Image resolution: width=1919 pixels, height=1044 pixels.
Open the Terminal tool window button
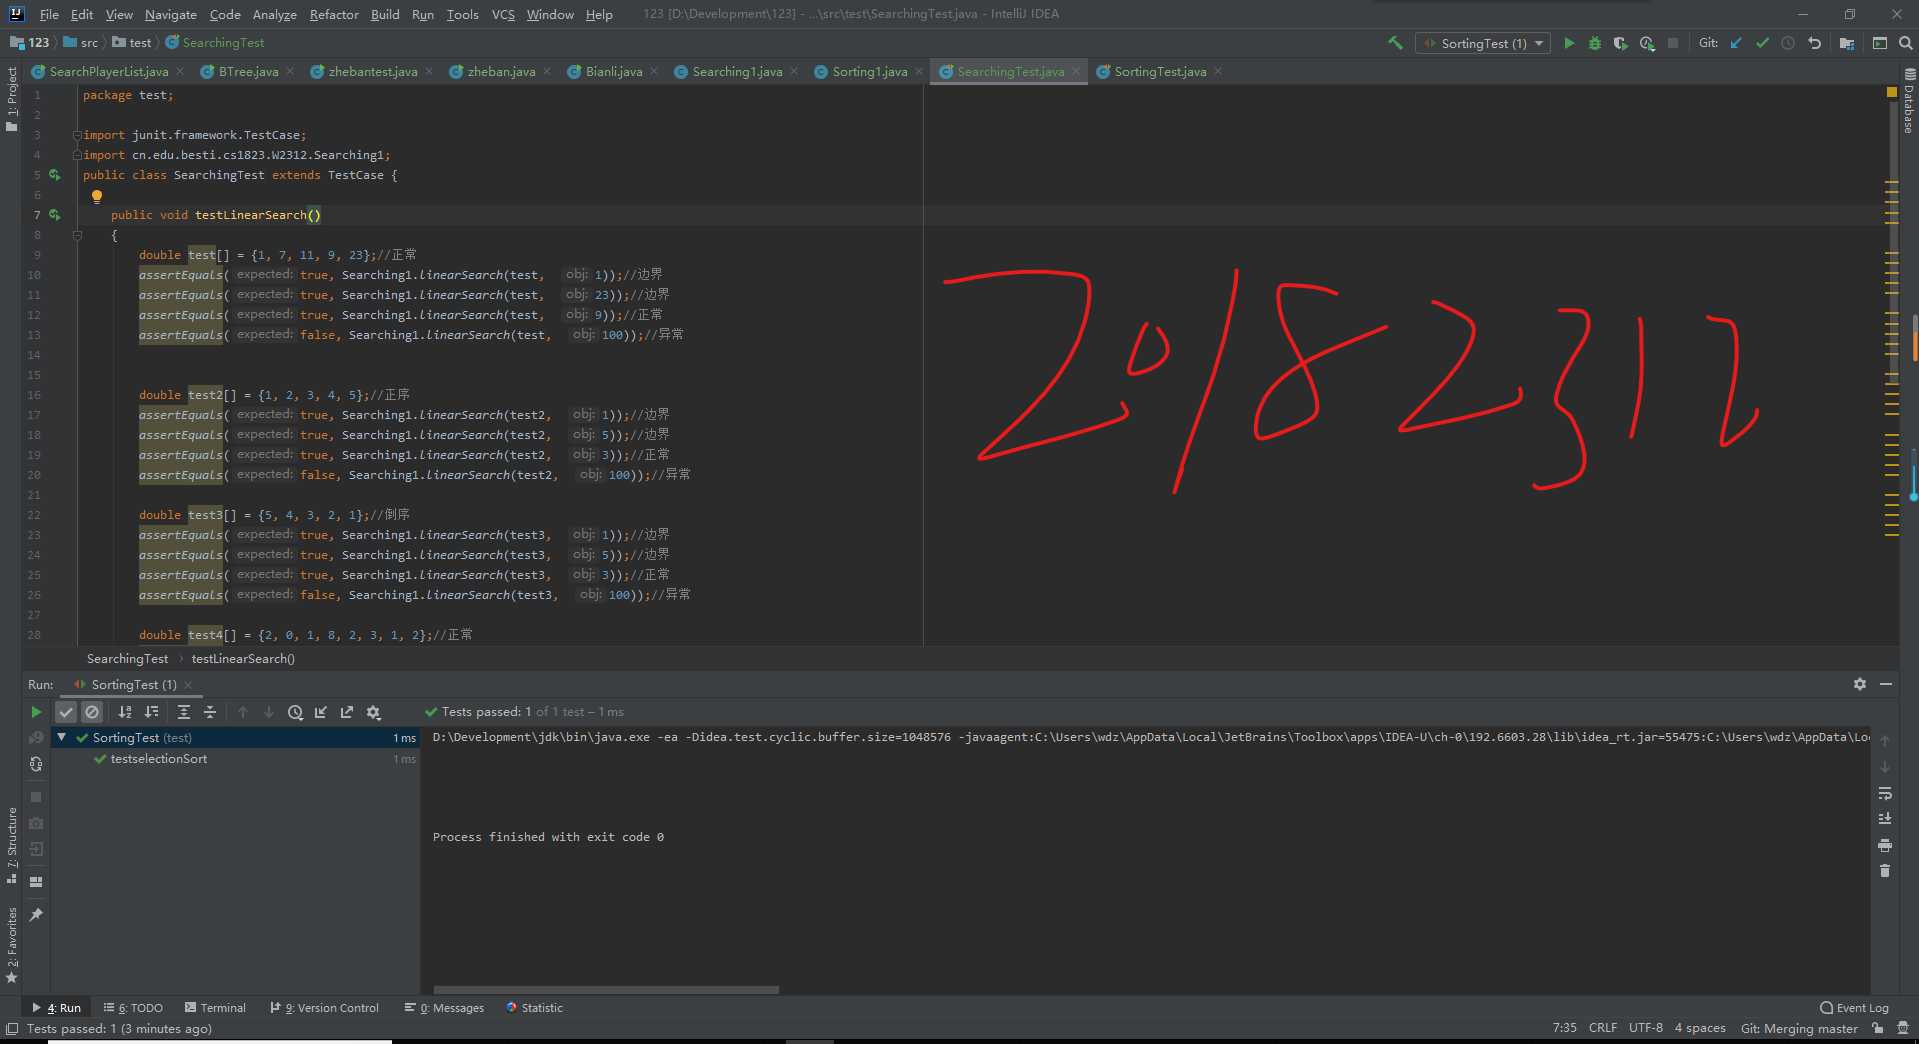coord(214,1008)
